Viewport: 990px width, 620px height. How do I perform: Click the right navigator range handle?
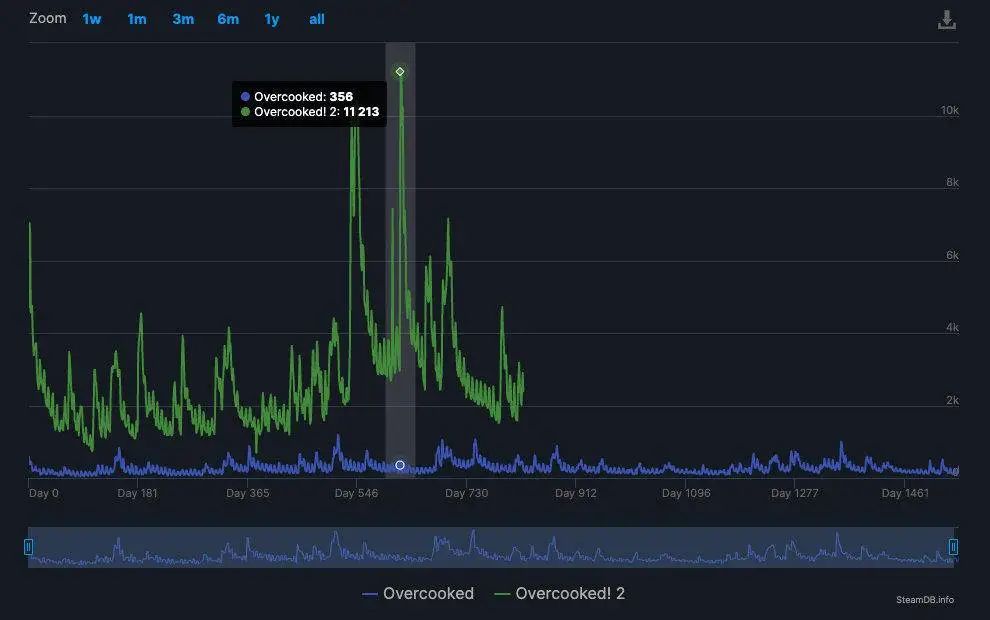[x=953, y=547]
